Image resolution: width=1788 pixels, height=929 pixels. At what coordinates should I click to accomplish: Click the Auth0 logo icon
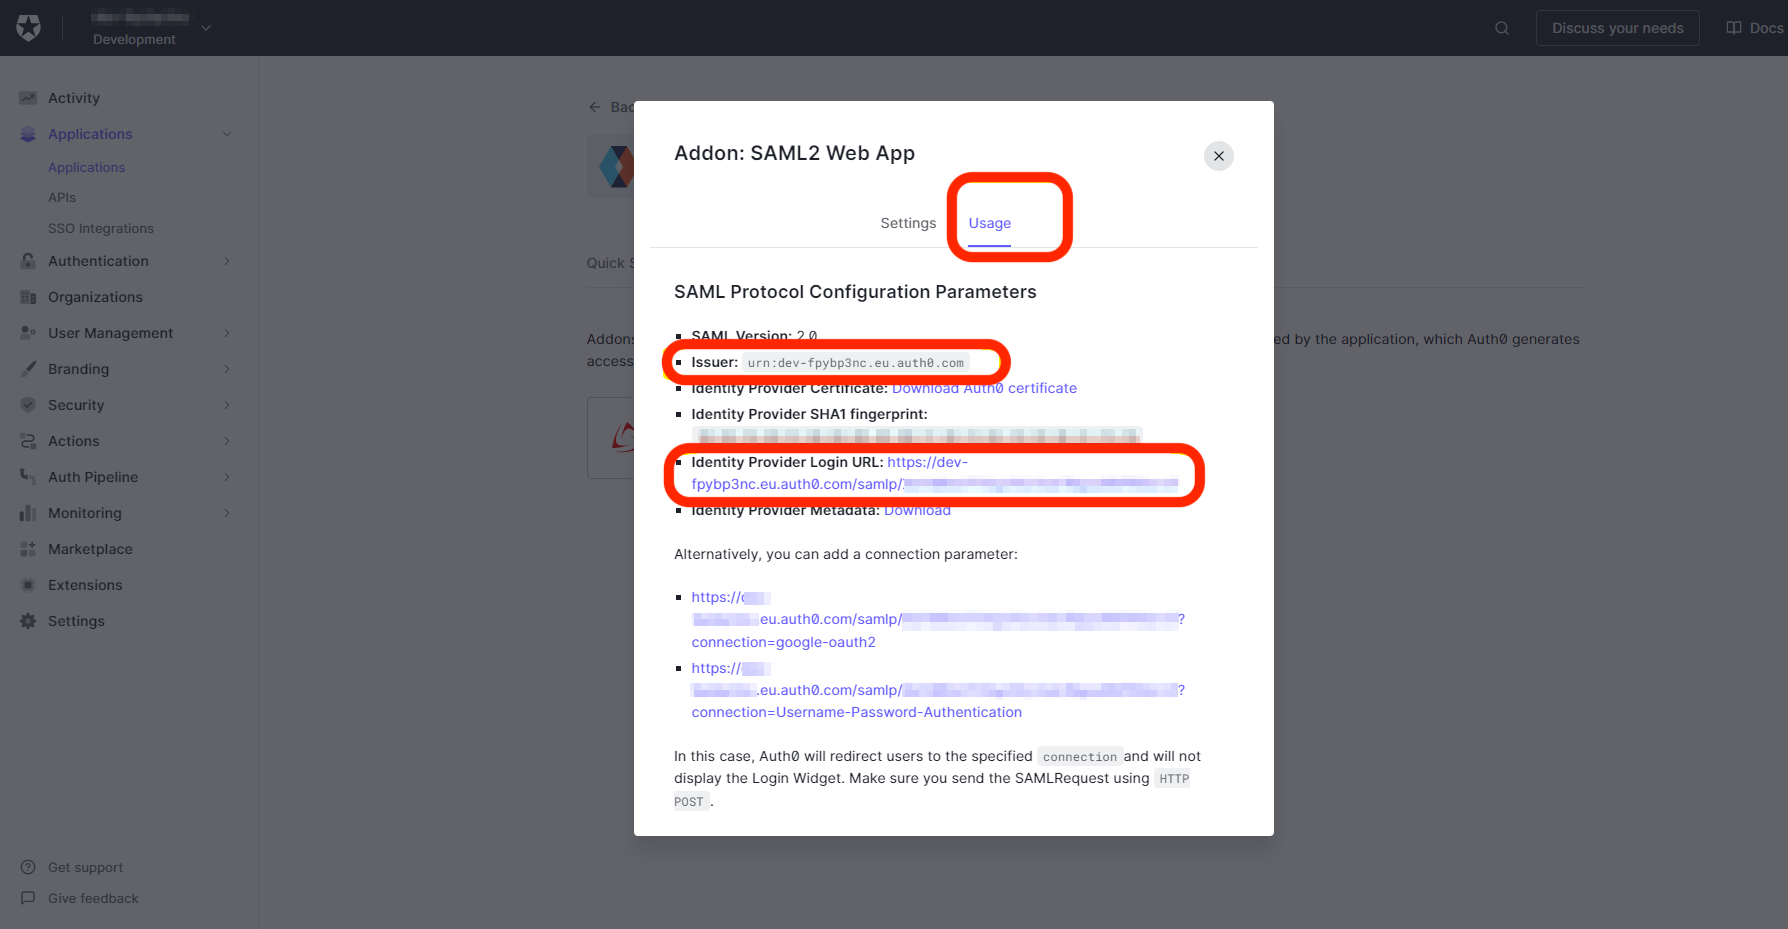pos(29,28)
